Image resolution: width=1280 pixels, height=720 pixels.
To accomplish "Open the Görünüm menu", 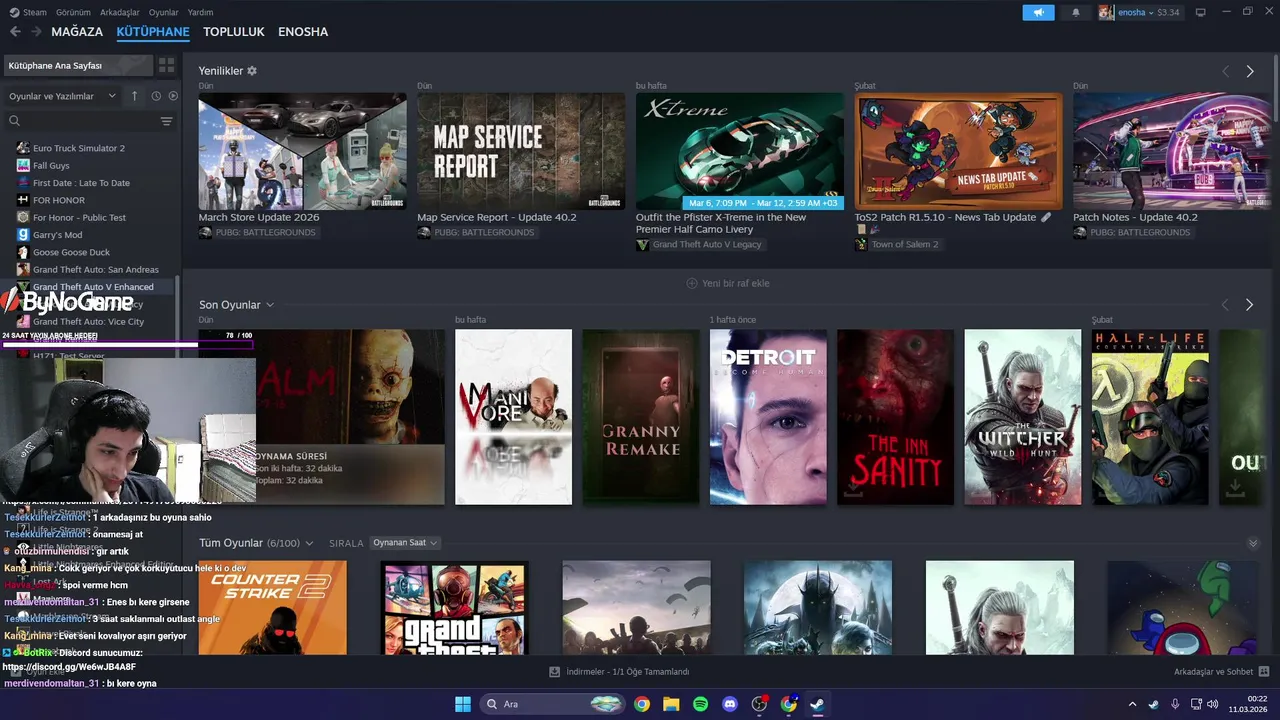I will click(73, 12).
